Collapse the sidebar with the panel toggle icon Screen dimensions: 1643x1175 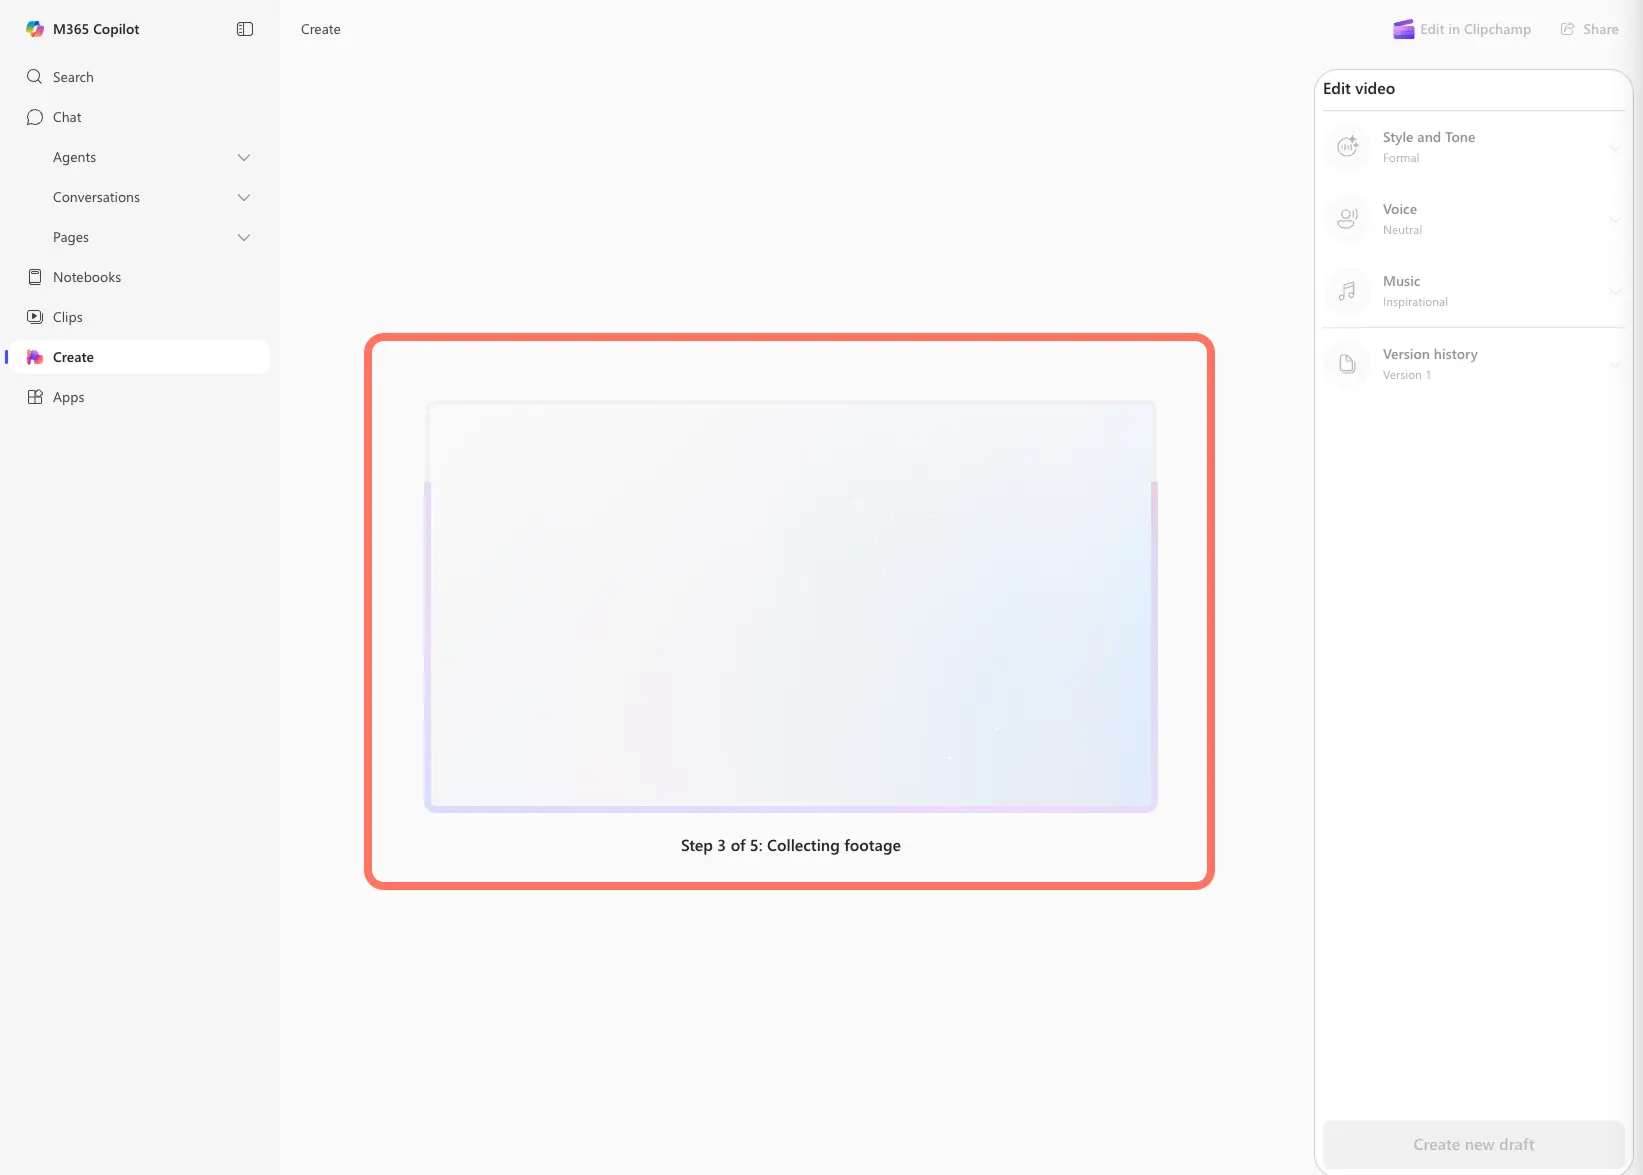[245, 29]
